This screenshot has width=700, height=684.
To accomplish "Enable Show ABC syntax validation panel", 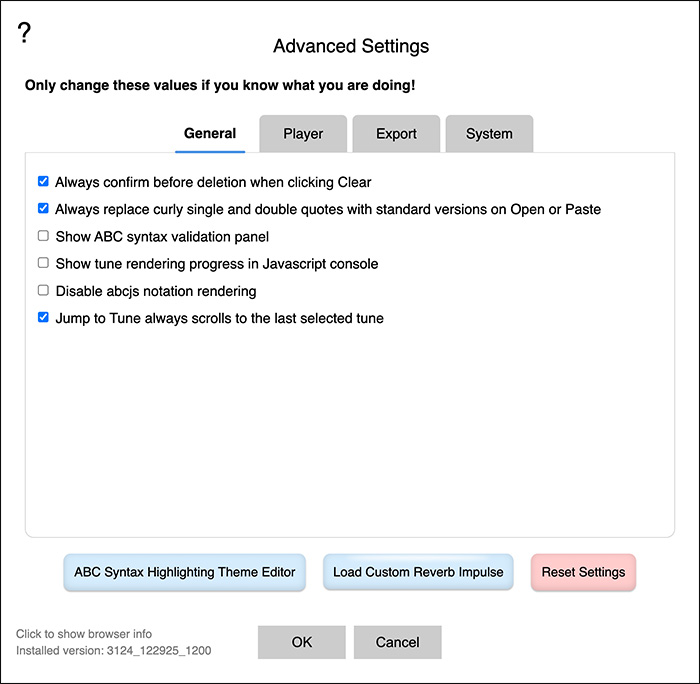I will (43, 237).
